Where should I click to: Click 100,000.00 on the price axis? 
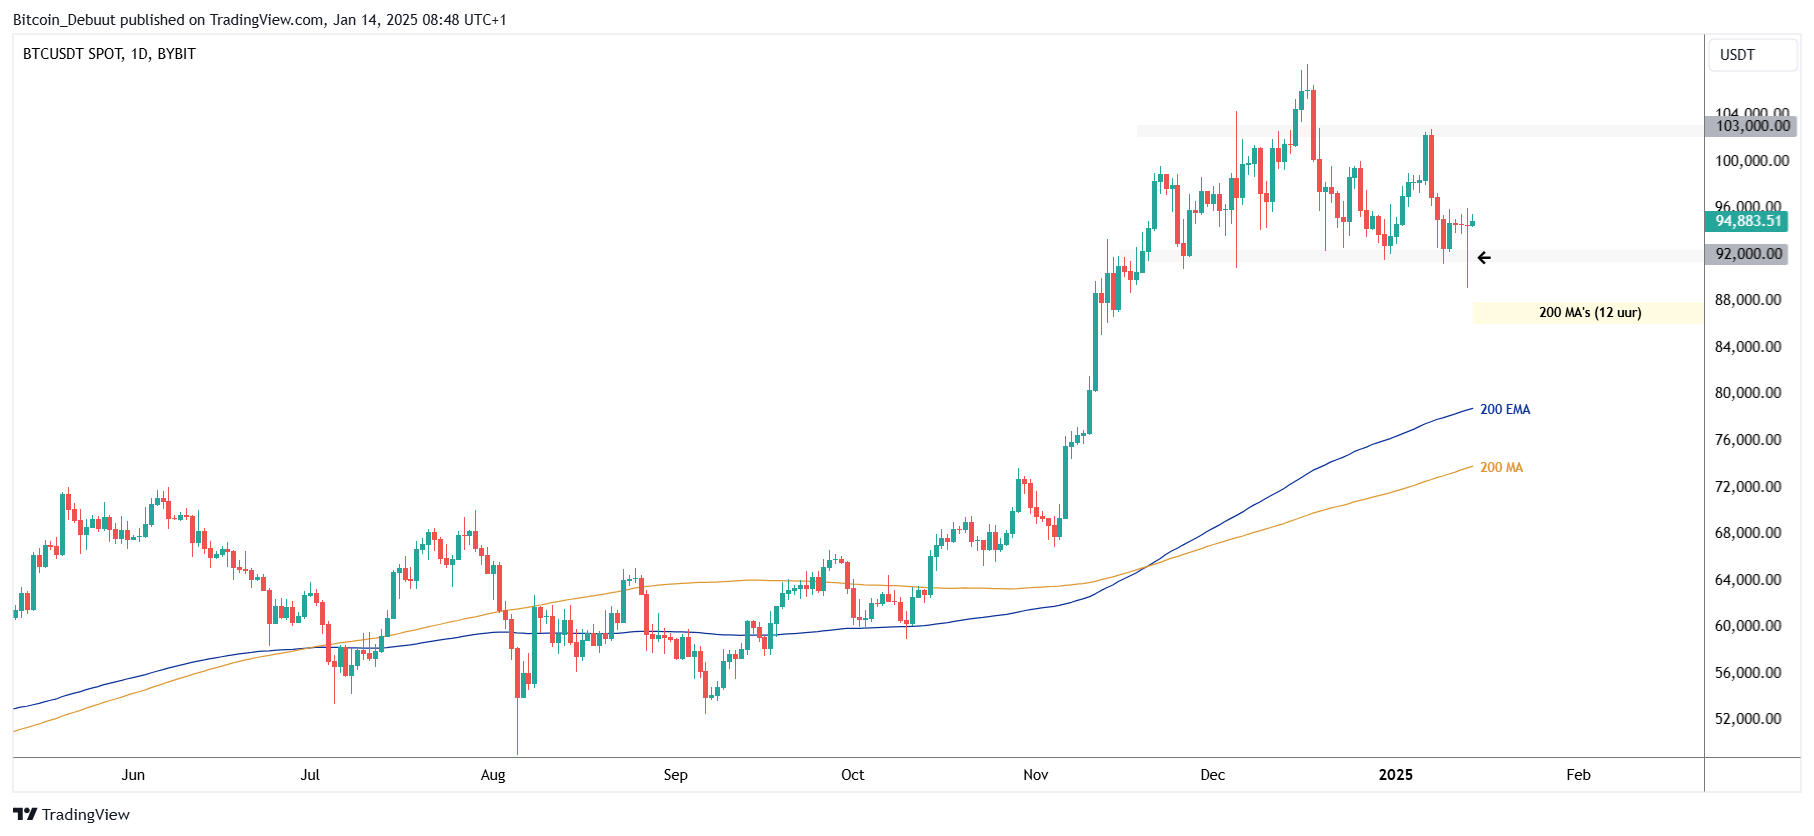pos(1752,161)
